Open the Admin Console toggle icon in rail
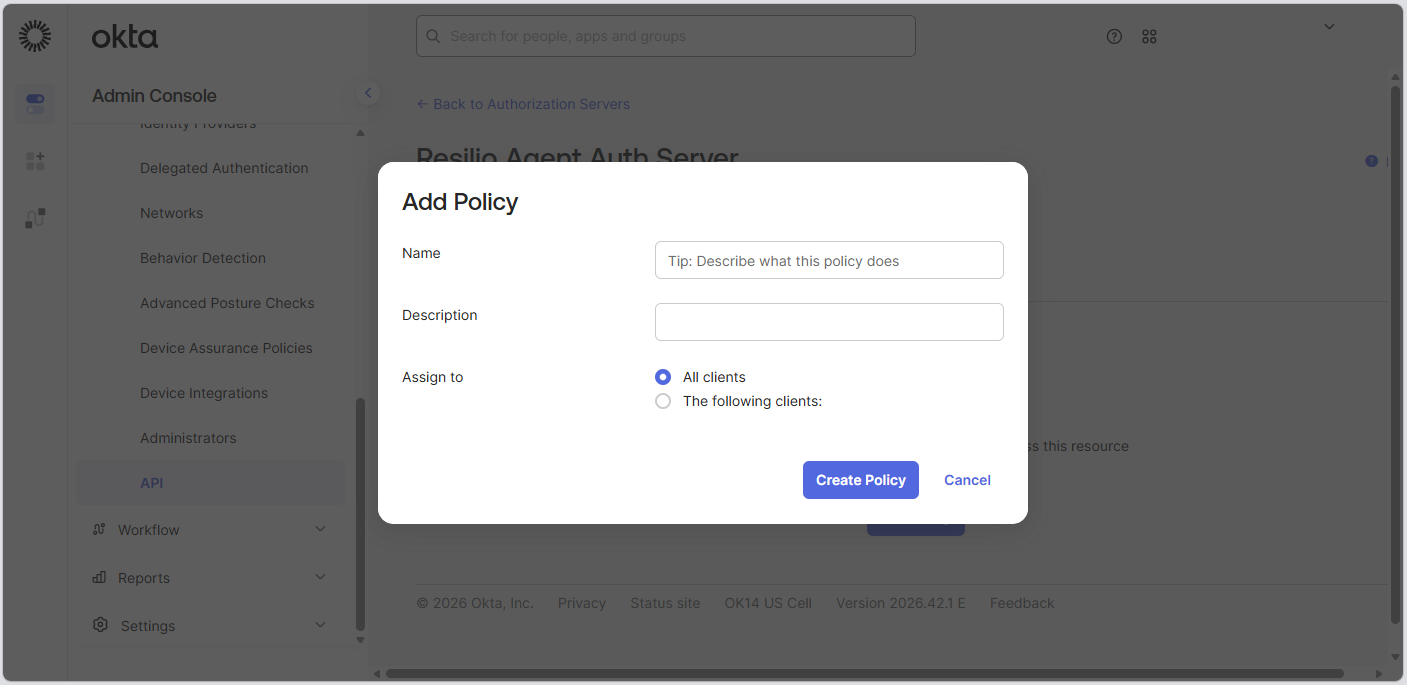This screenshot has width=1407, height=685. click(x=35, y=104)
